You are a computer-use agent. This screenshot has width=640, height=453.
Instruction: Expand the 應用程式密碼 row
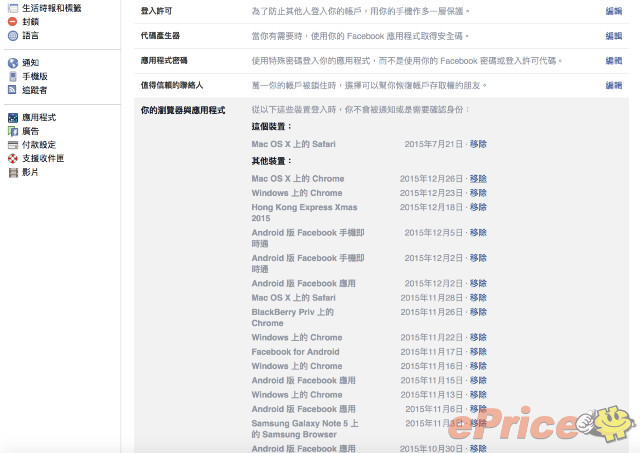pyautogui.click(x=381, y=60)
